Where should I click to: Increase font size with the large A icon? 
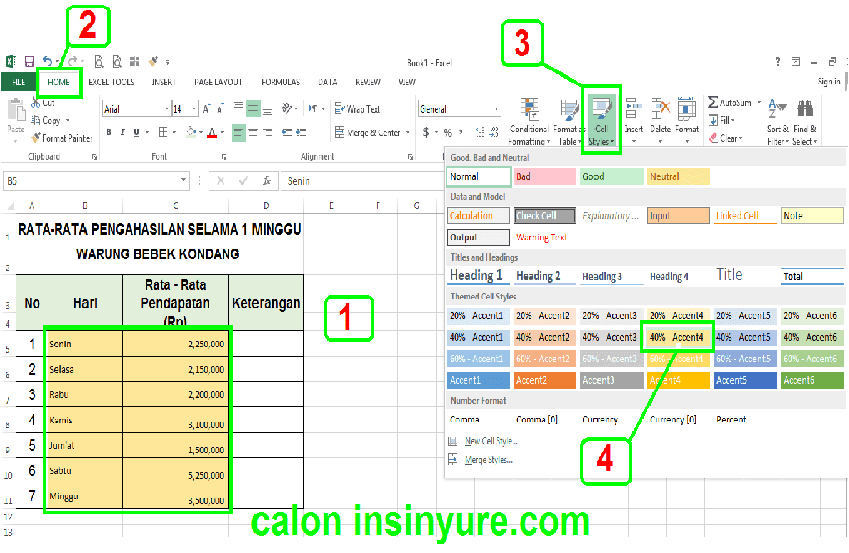(x=206, y=109)
